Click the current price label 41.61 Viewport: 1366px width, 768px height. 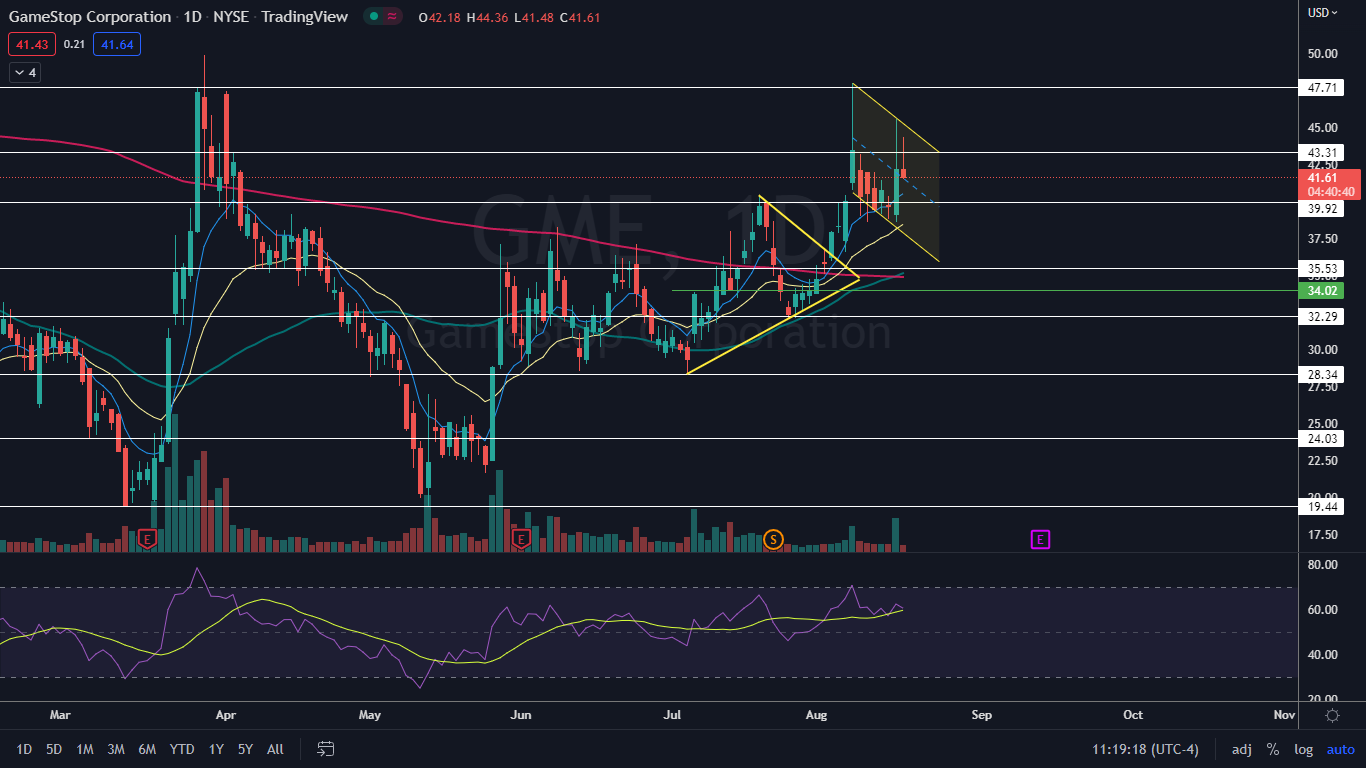pyautogui.click(x=1323, y=177)
